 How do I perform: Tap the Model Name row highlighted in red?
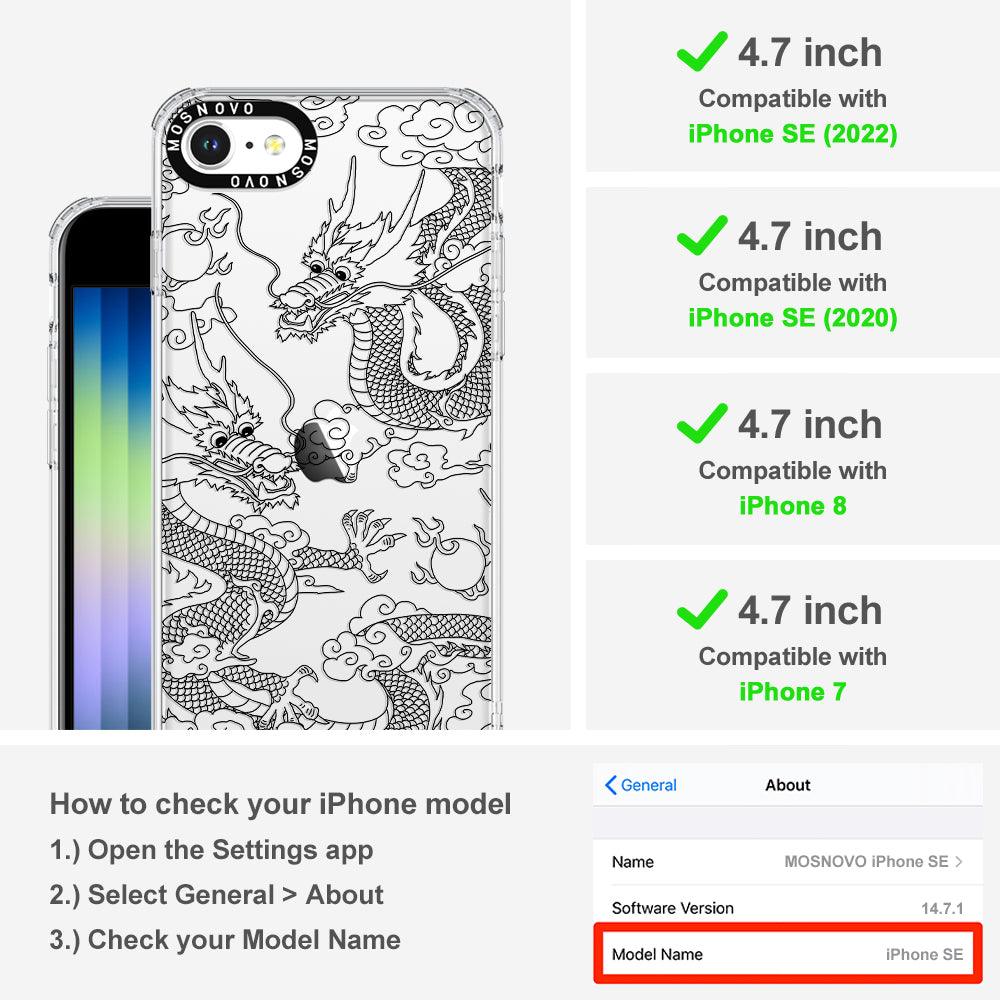click(788, 954)
